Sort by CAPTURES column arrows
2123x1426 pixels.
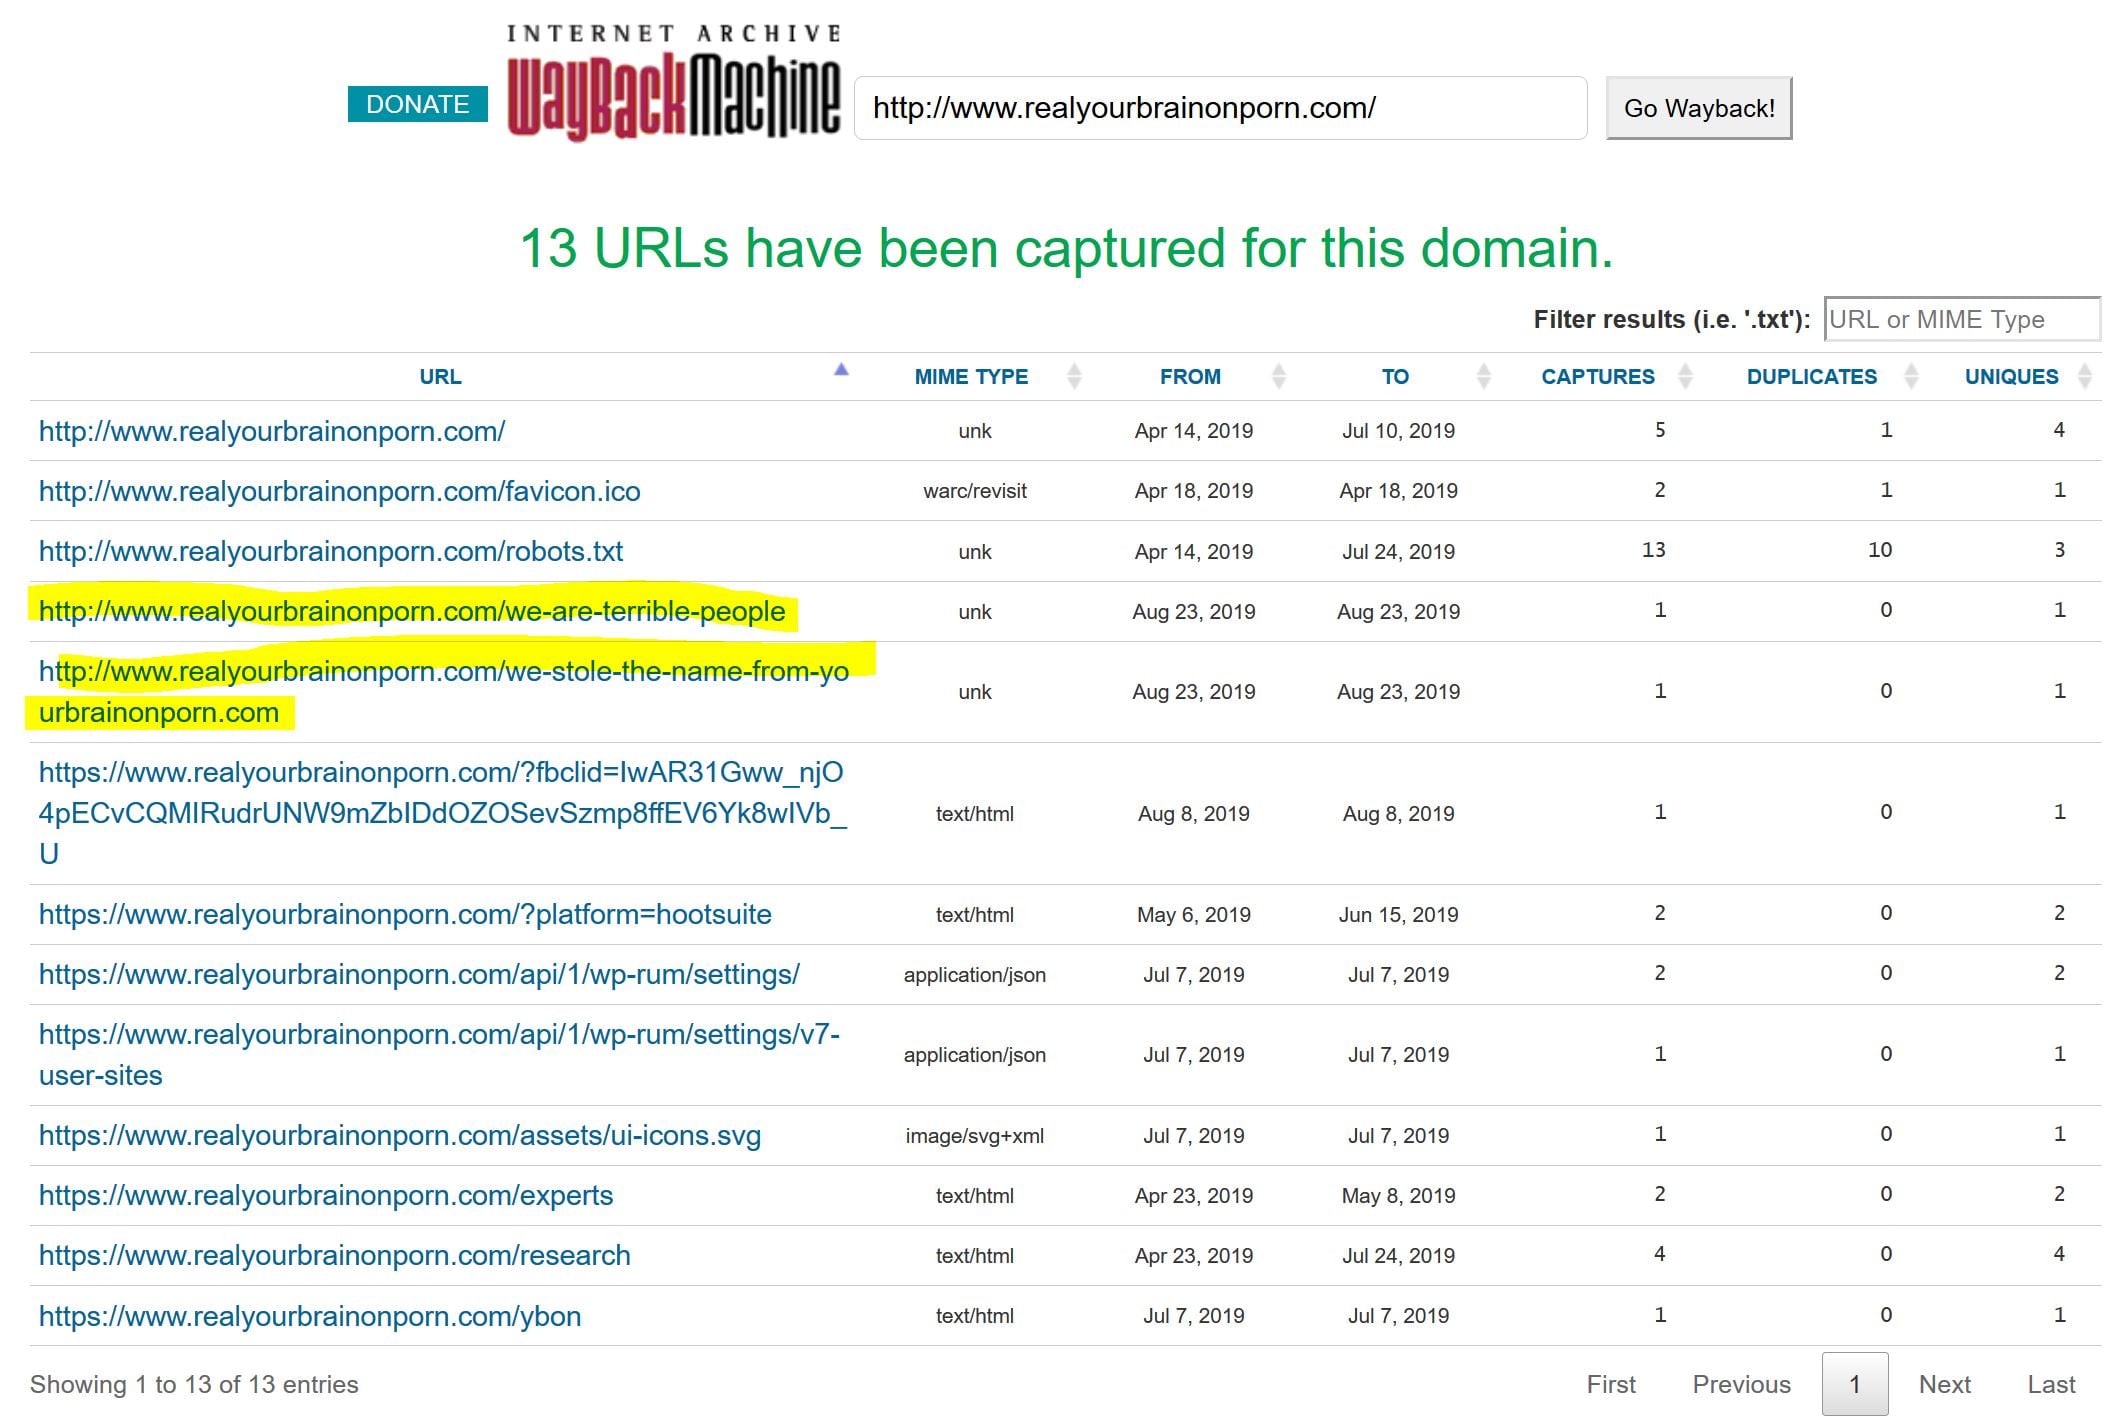1685,377
